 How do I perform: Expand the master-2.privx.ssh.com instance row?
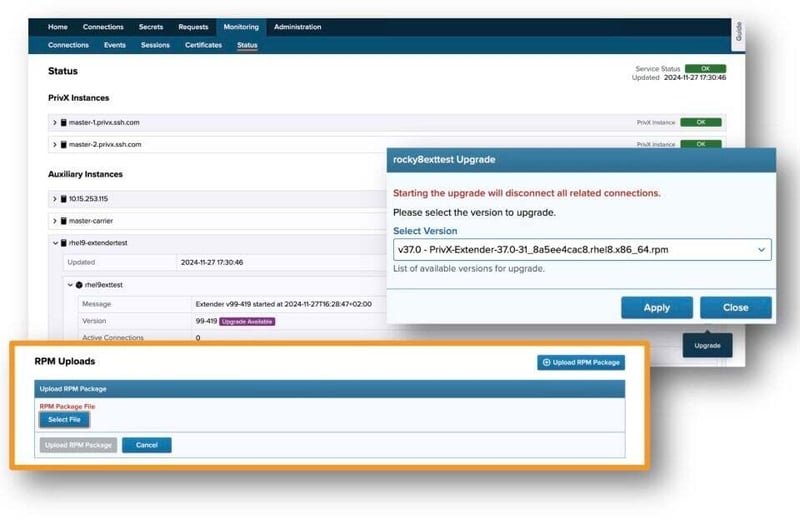point(55,145)
